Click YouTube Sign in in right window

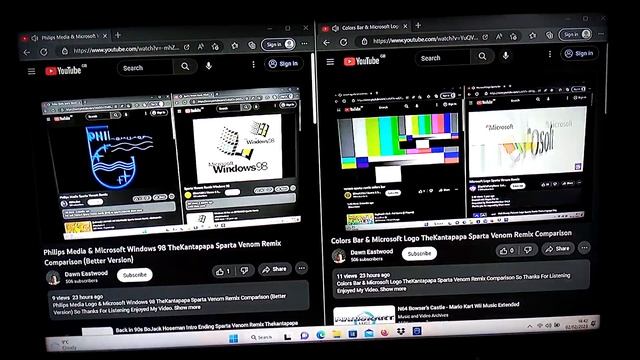[x=579, y=53]
